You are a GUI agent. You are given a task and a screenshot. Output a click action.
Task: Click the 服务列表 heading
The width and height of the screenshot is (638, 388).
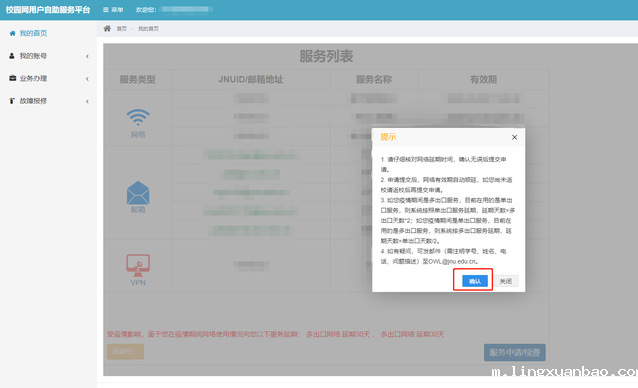(x=326, y=56)
